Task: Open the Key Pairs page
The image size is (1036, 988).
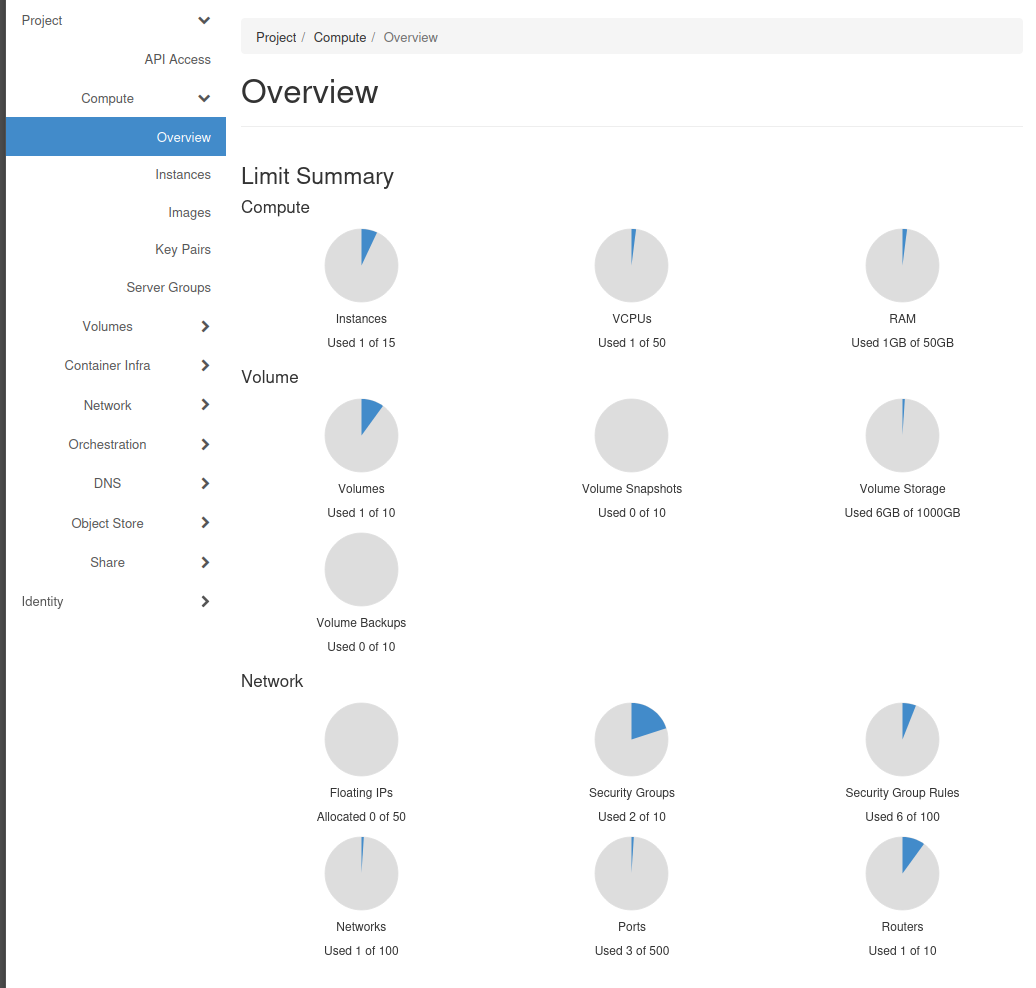Action: (183, 249)
